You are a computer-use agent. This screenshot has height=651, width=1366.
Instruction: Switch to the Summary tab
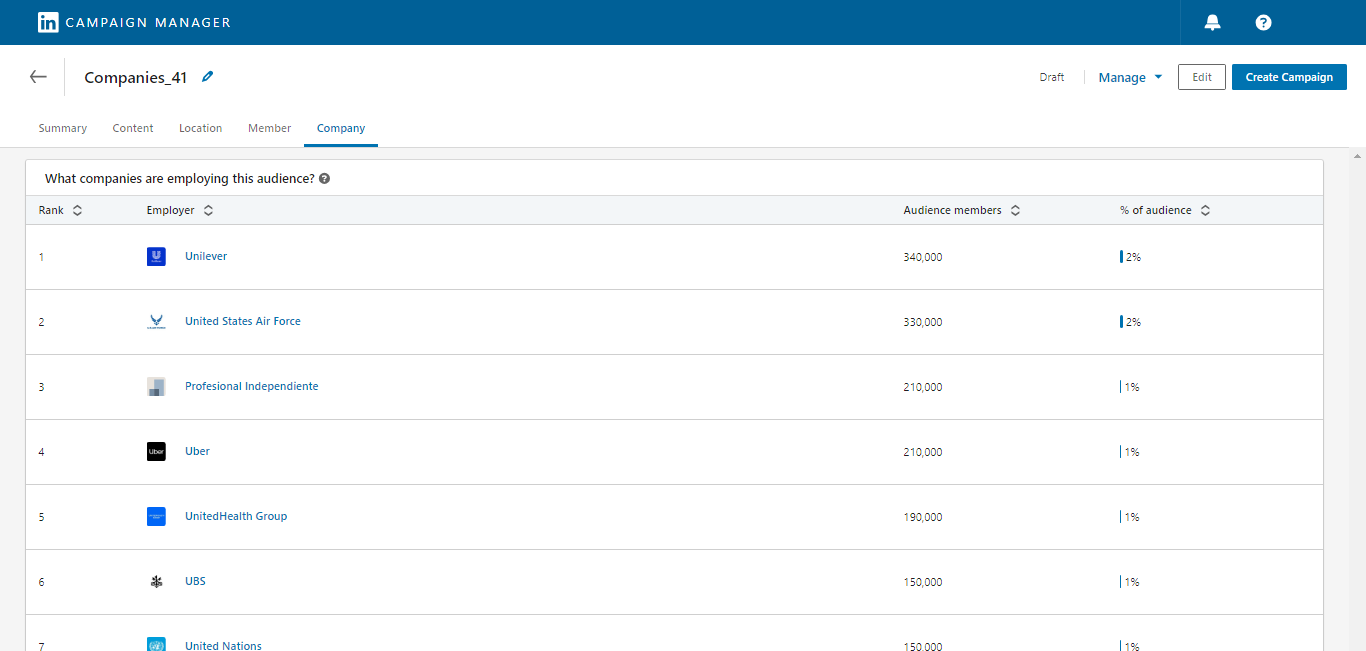tap(63, 128)
